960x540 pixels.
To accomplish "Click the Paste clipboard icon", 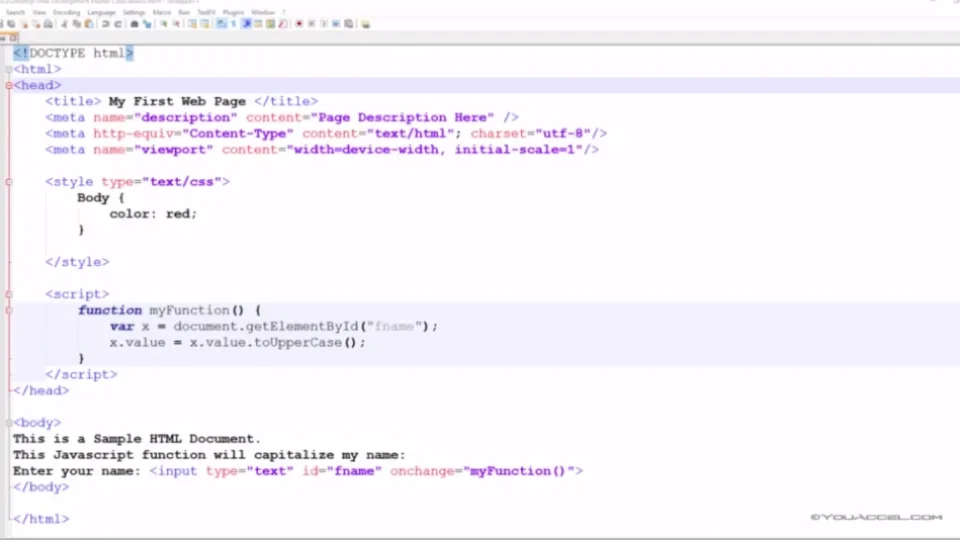I will click(89, 24).
